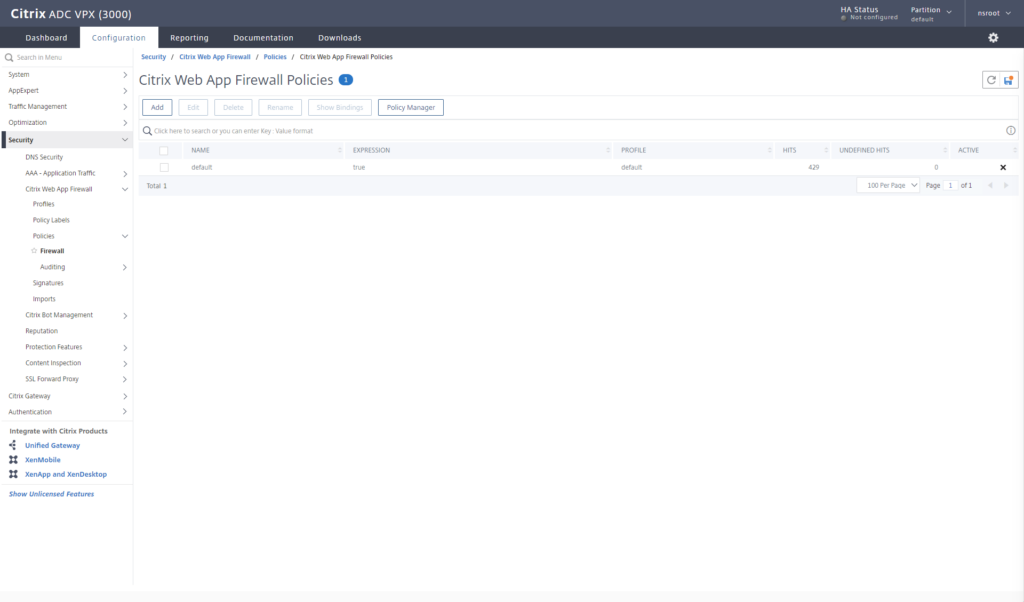Click the save/export icon near refresh
Image resolution: width=1024 pixels, height=602 pixels.
click(1010, 79)
